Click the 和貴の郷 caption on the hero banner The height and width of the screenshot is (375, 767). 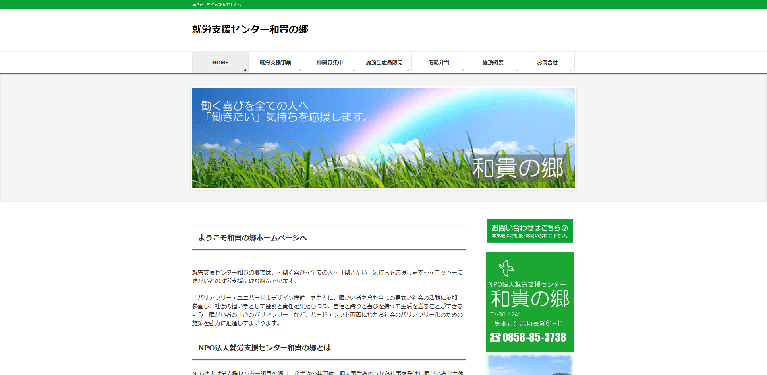[518, 169]
